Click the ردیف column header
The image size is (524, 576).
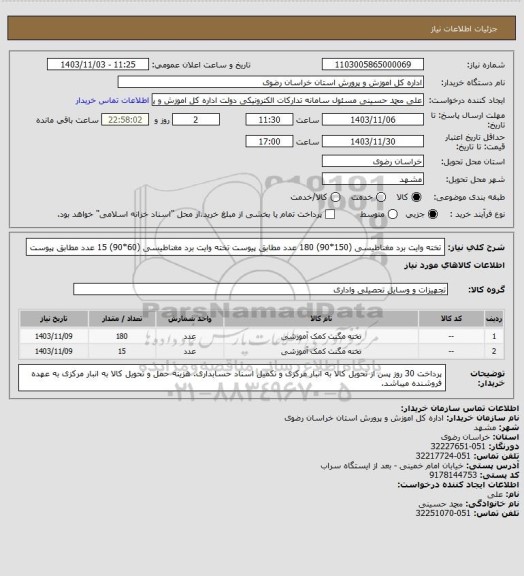(494, 319)
